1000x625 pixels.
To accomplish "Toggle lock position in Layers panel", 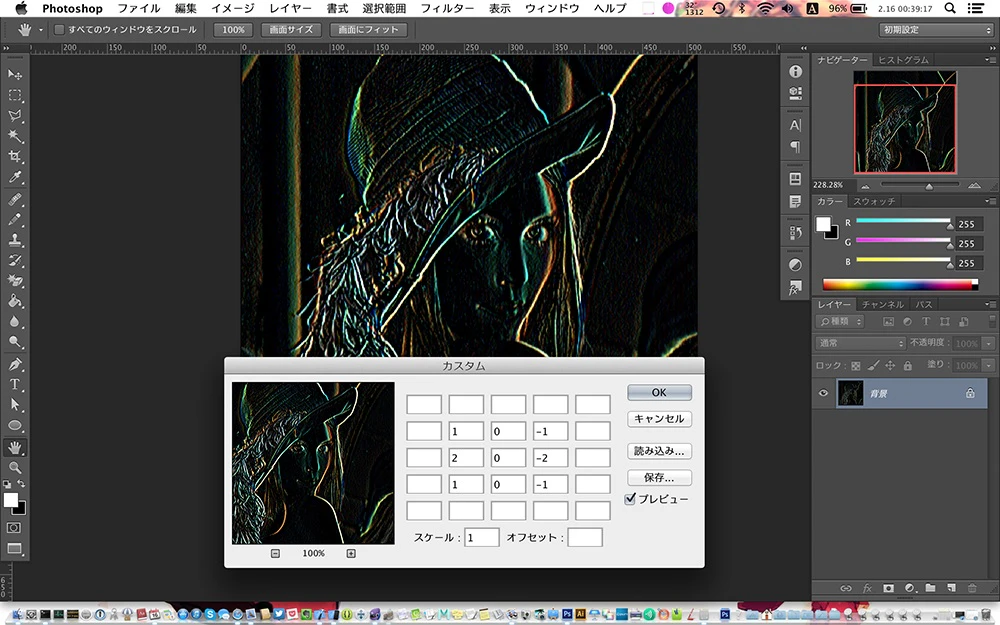I will [890, 366].
